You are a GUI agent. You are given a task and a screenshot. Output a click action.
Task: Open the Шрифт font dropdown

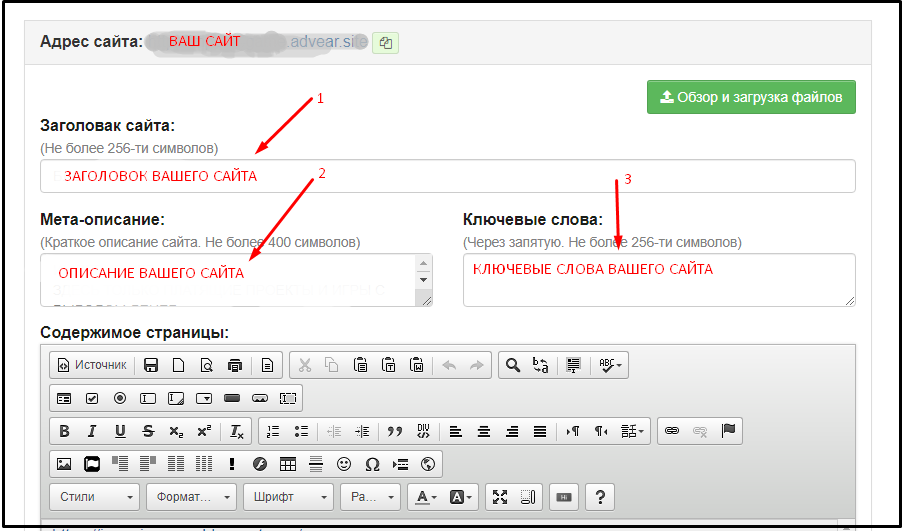[x=288, y=497]
